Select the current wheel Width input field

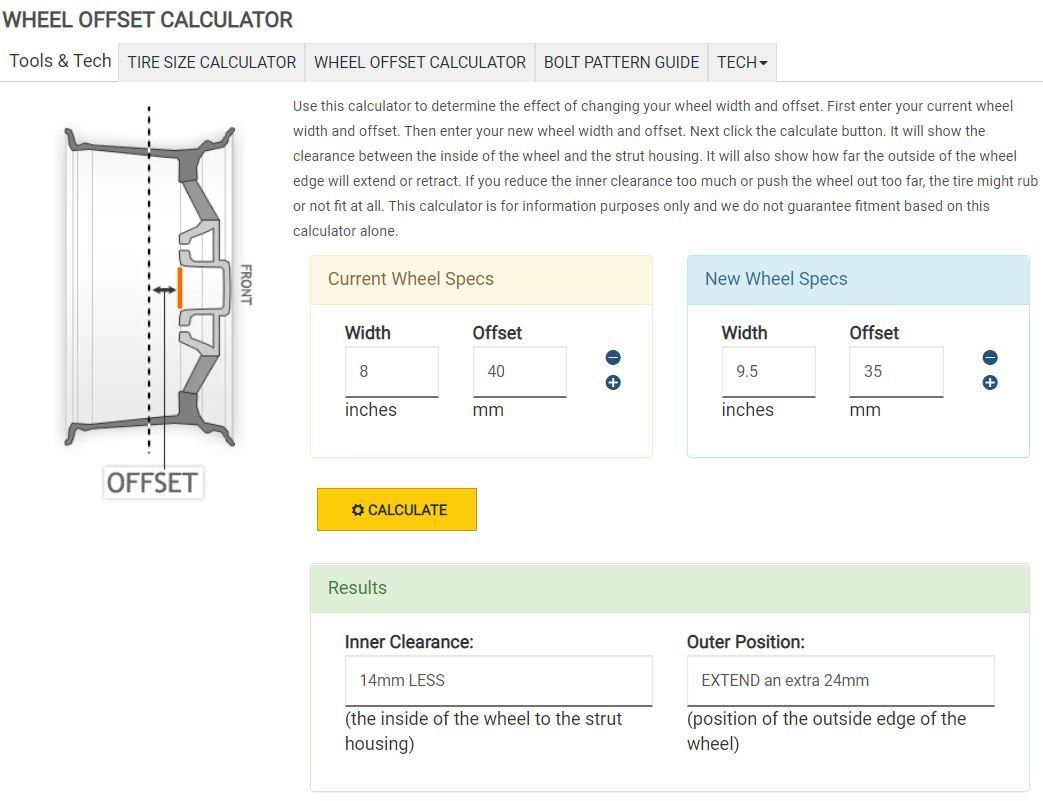(x=391, y=371)
